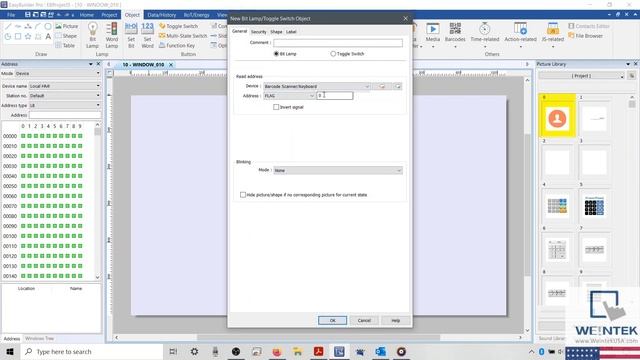Select the line drawing tool
Screen dimensions: 640x360
[x=8, y=26]
